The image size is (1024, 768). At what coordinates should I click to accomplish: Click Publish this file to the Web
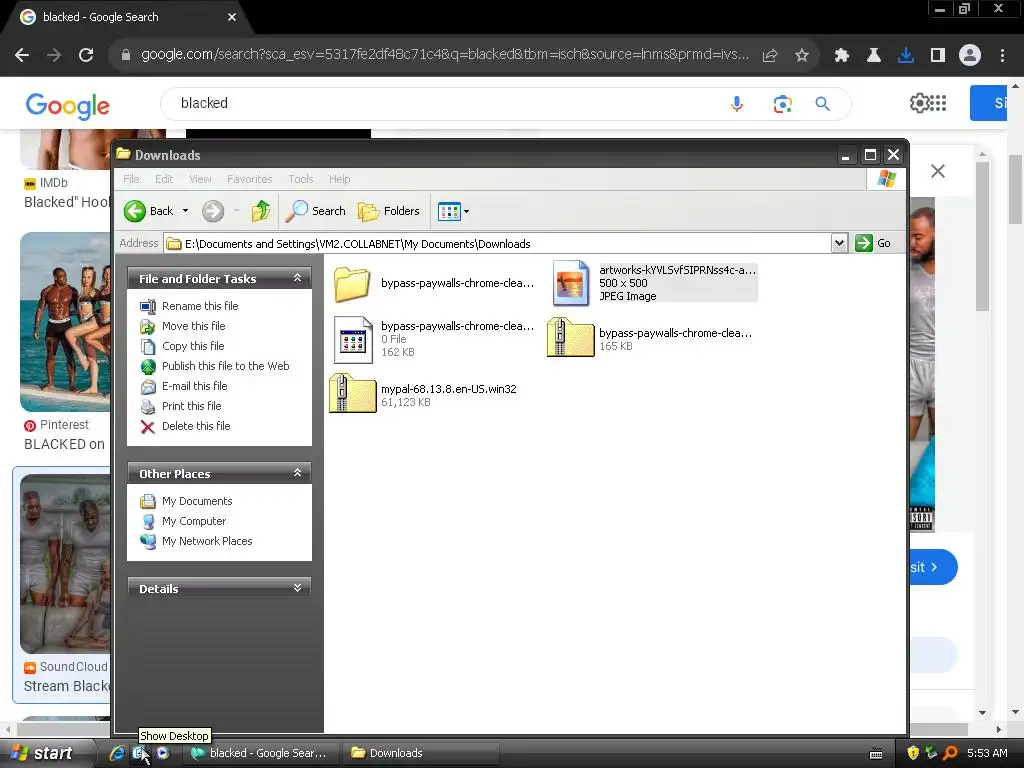click(225, 366)
